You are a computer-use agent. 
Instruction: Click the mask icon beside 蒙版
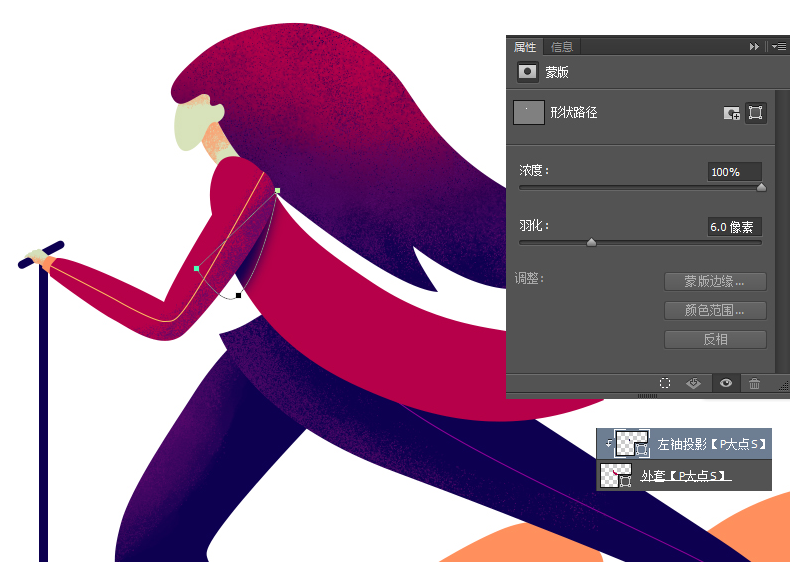(x=527, y=72)
